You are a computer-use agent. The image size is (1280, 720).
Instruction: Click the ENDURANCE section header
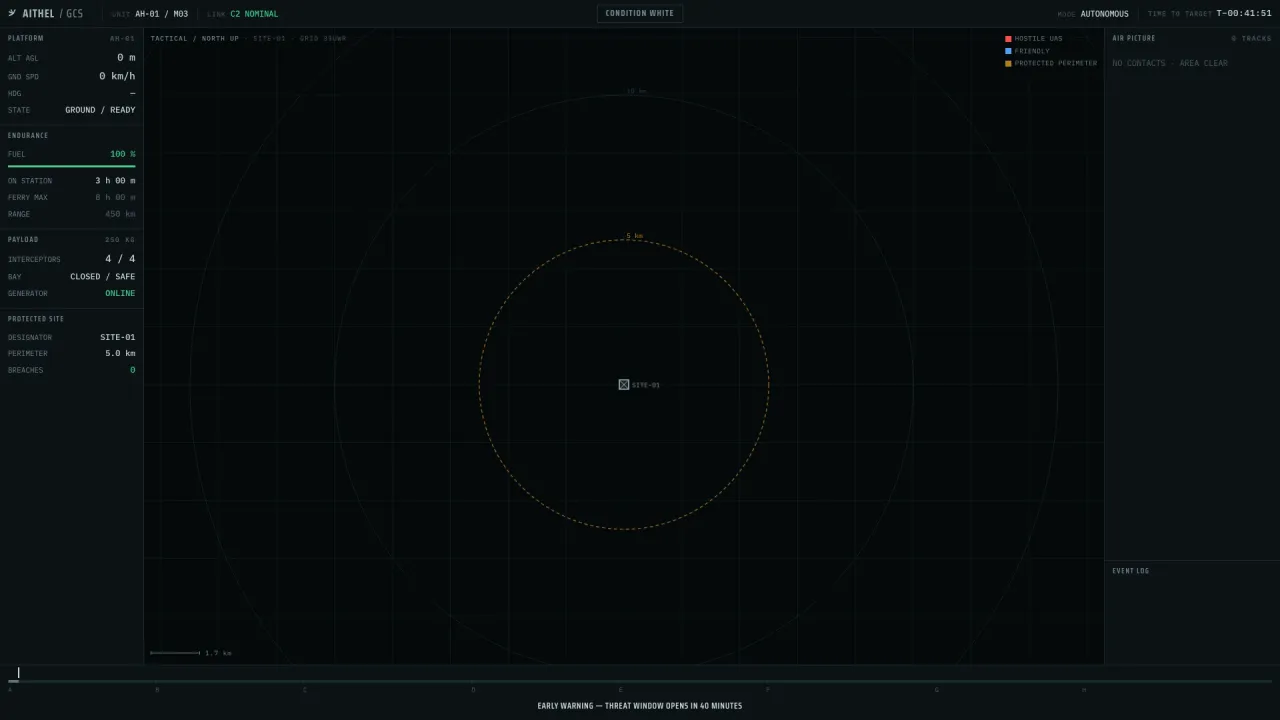tap(28, 135)
